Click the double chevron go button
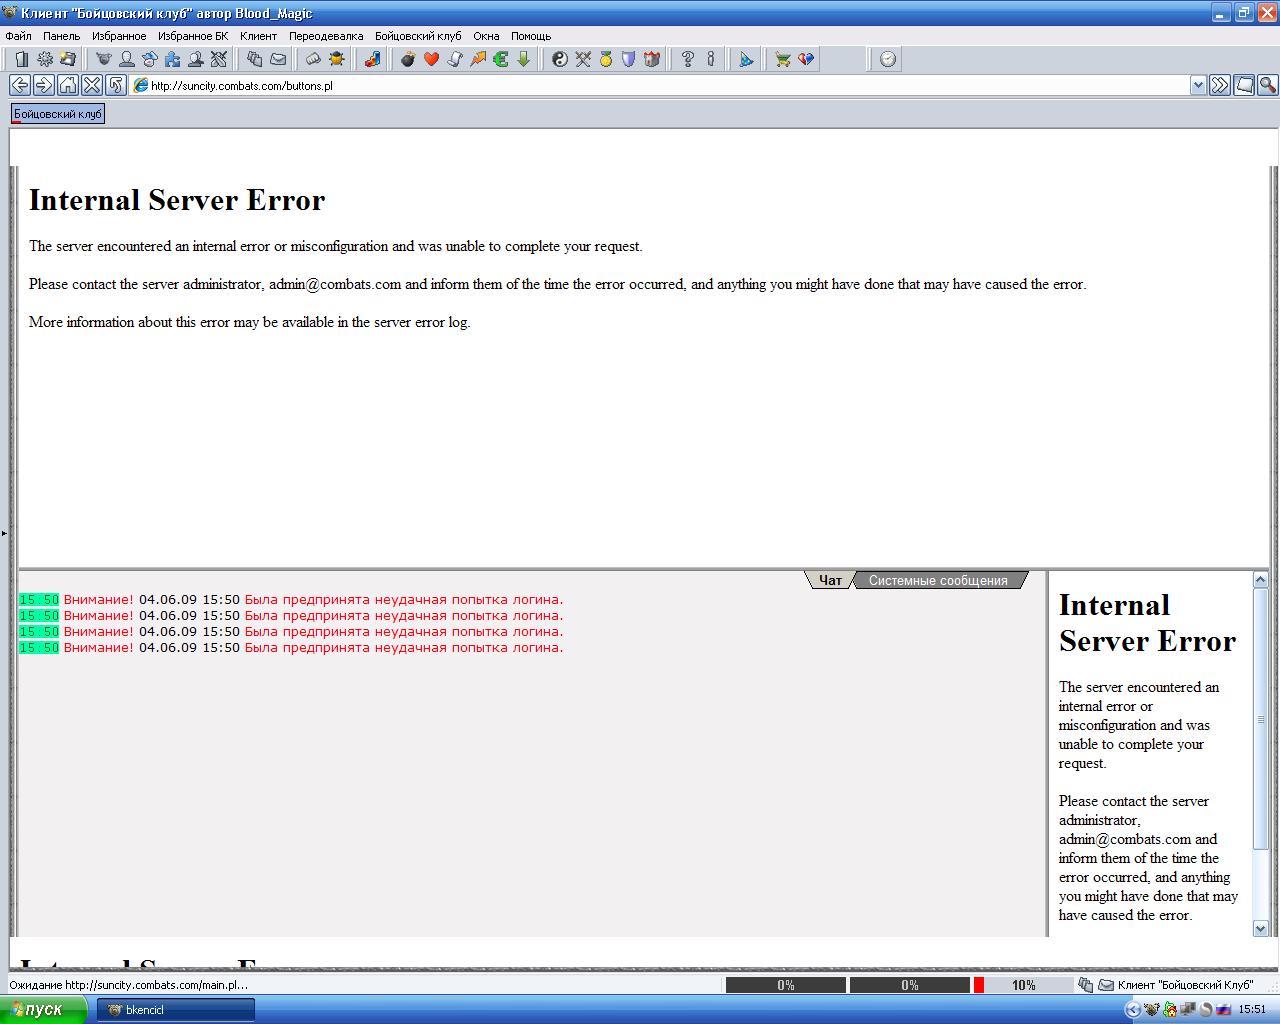 click(x=1219, y=85)
